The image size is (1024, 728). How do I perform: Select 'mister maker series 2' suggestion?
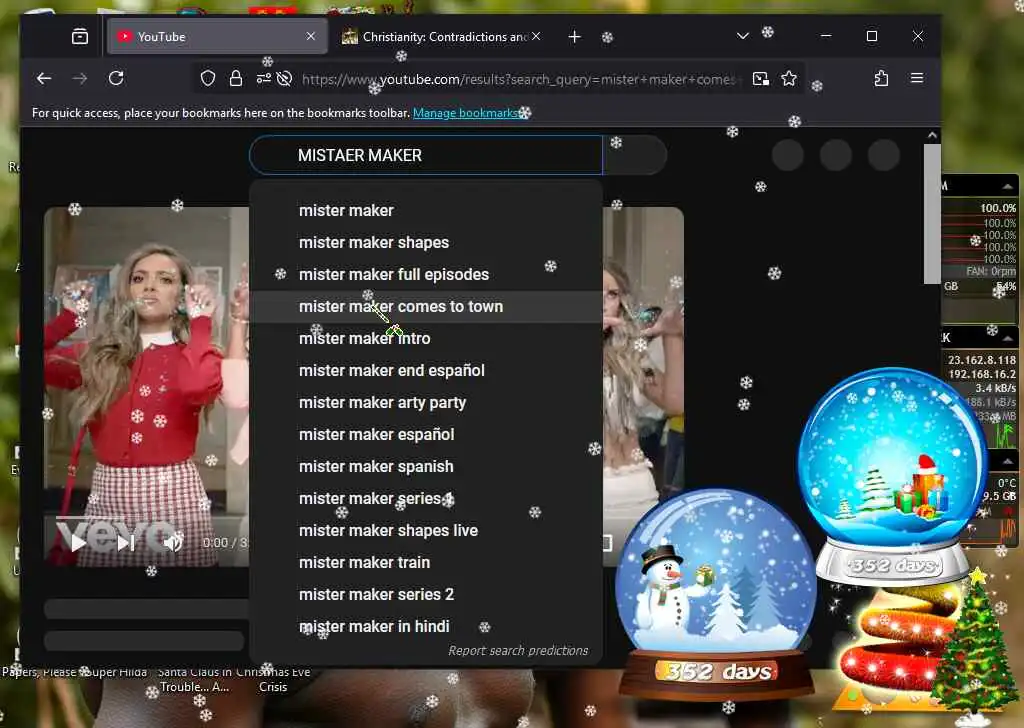pyautogui.click(x=426, y=594)
